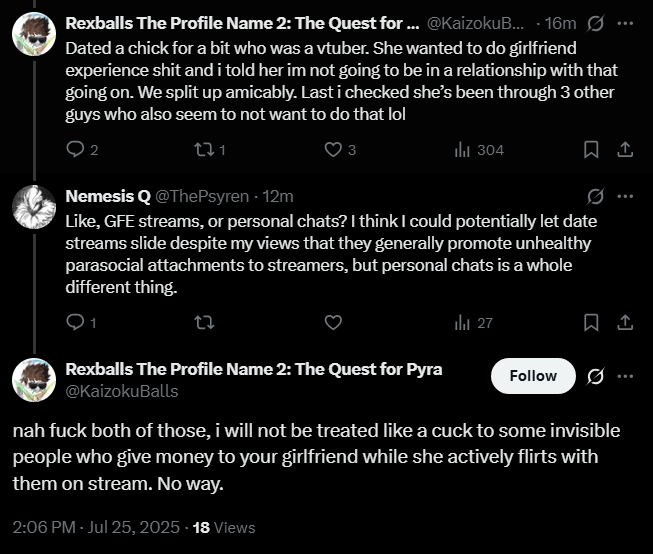Reply to Nemesis Q's tweet
The width and height of the screenshot is (653, 554).
(76, 322)
